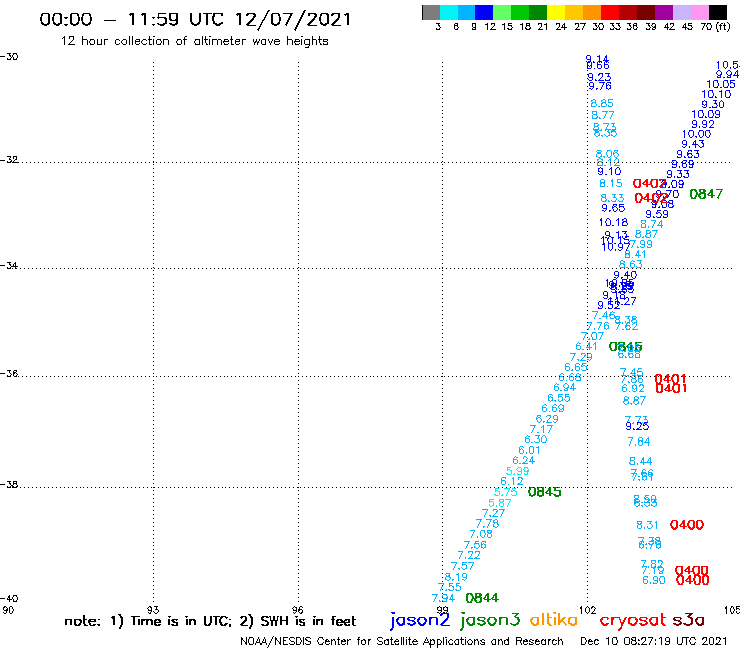Click the cryosat satellite label

(x=633, y=621)
